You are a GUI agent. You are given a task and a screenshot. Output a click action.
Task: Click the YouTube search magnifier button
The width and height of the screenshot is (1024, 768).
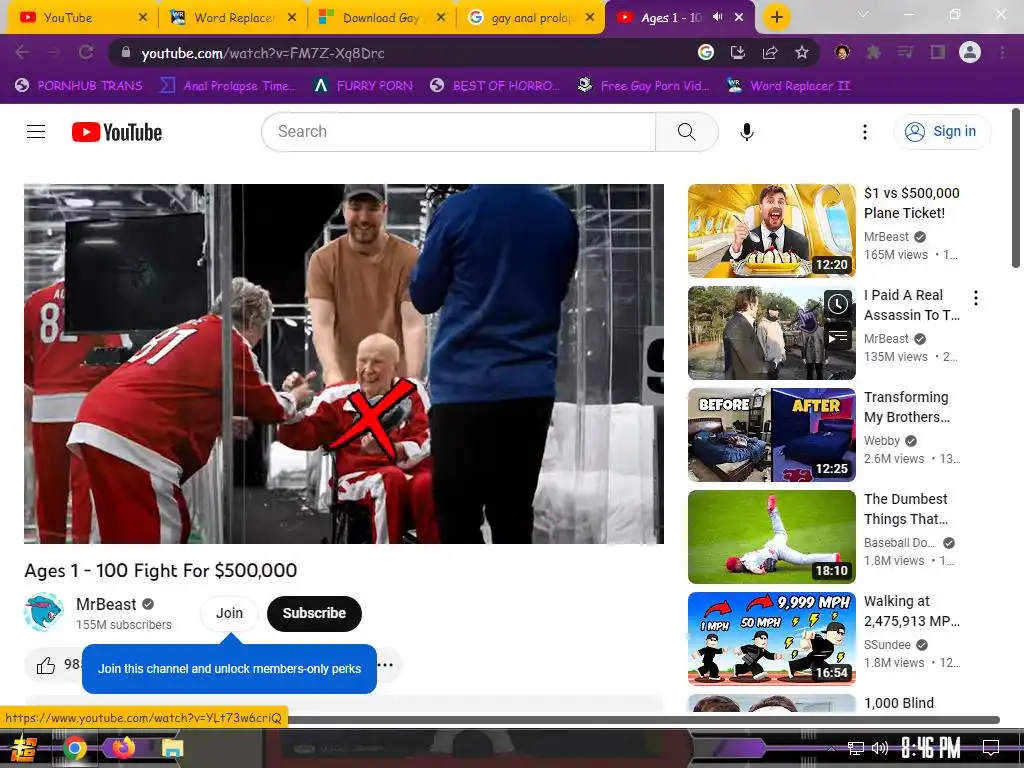point(686,132)
